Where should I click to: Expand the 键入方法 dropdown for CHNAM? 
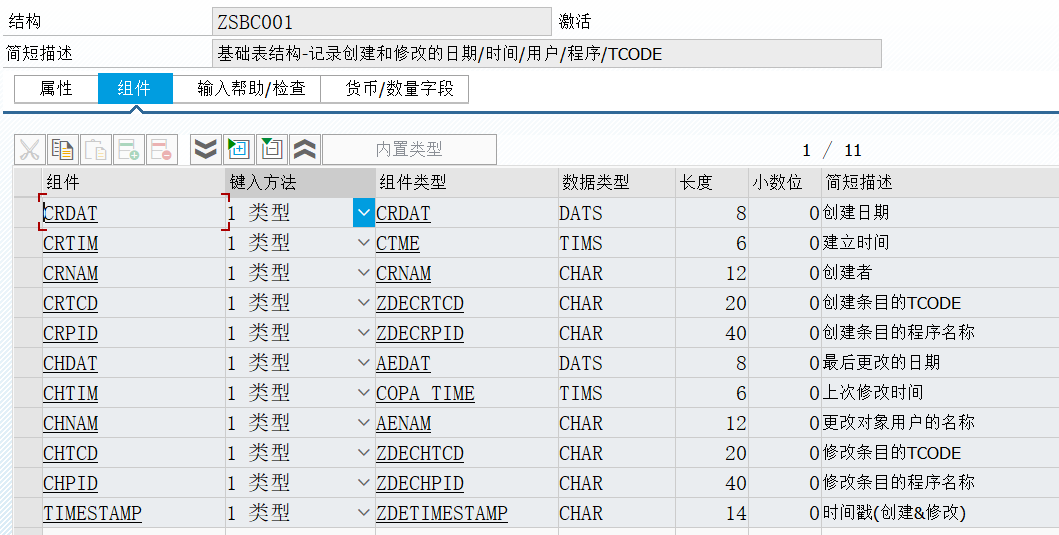point(363,423)
